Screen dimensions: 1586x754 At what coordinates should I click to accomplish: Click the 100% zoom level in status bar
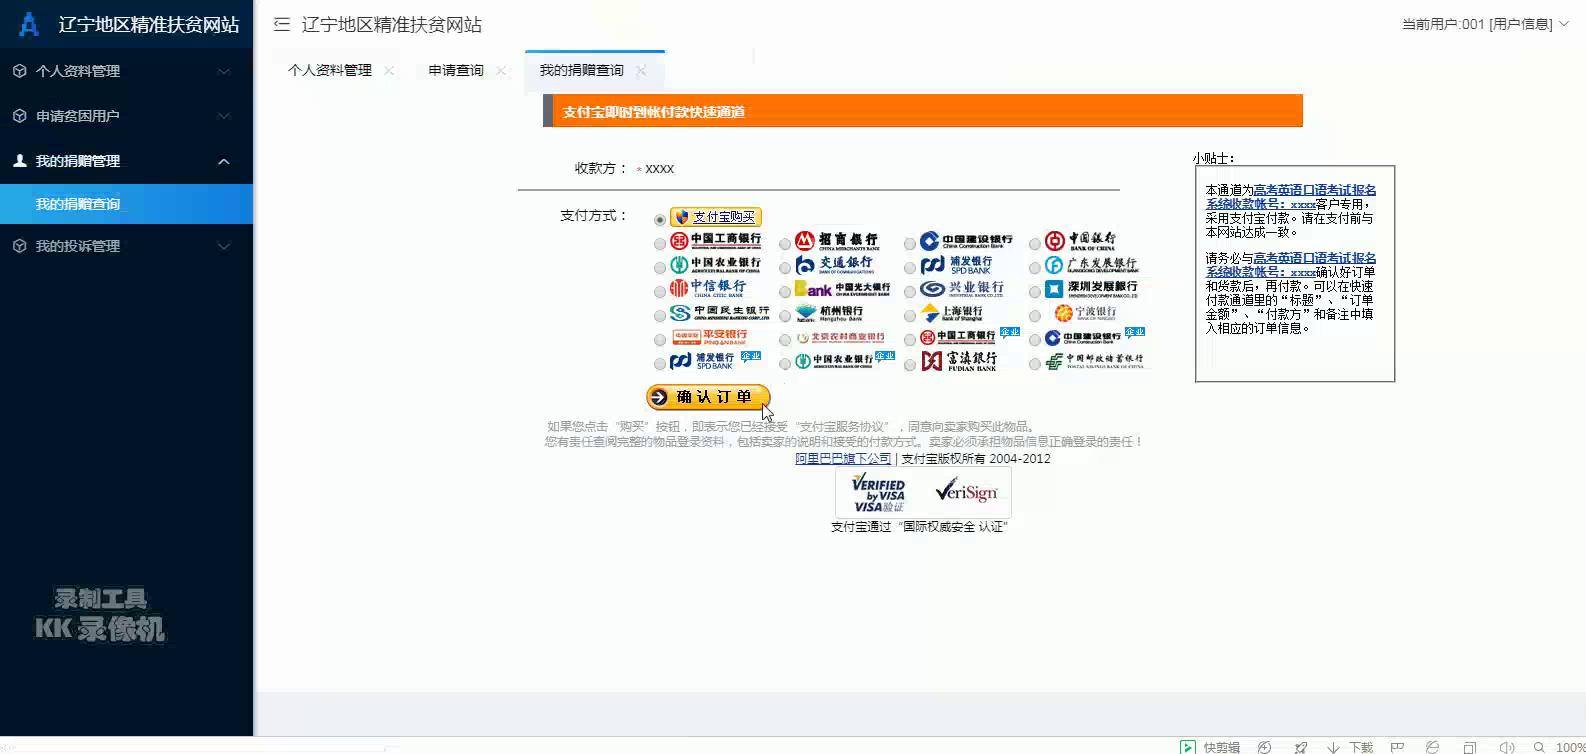pos(1570,747)
